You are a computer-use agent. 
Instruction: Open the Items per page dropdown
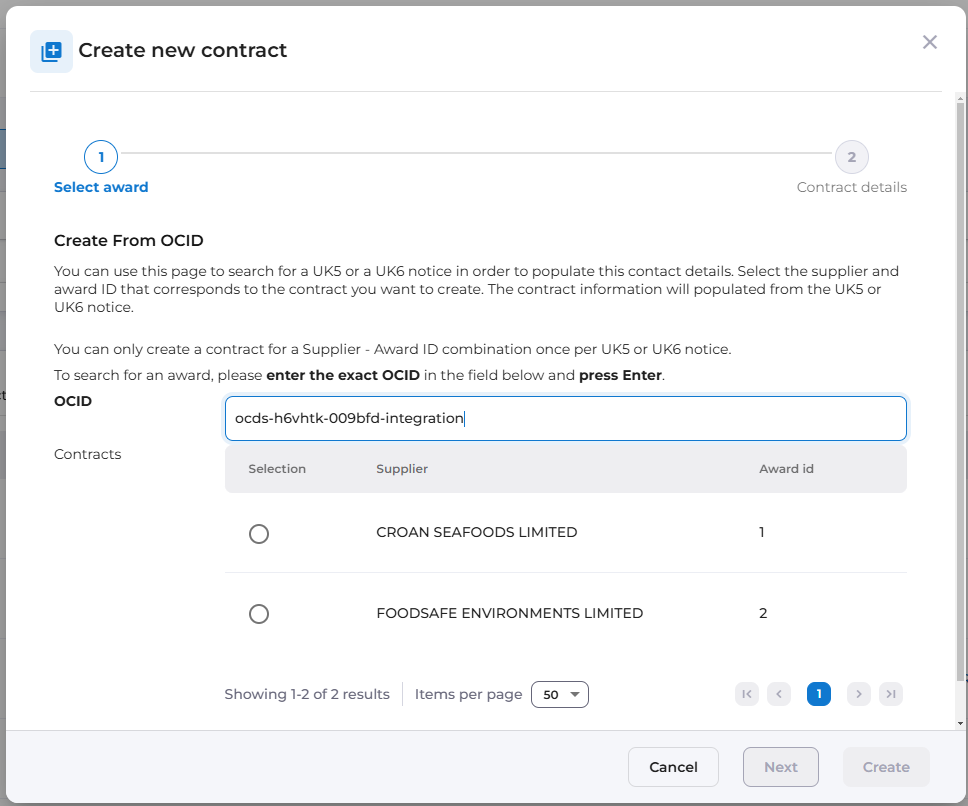click(x=560, y=694)
